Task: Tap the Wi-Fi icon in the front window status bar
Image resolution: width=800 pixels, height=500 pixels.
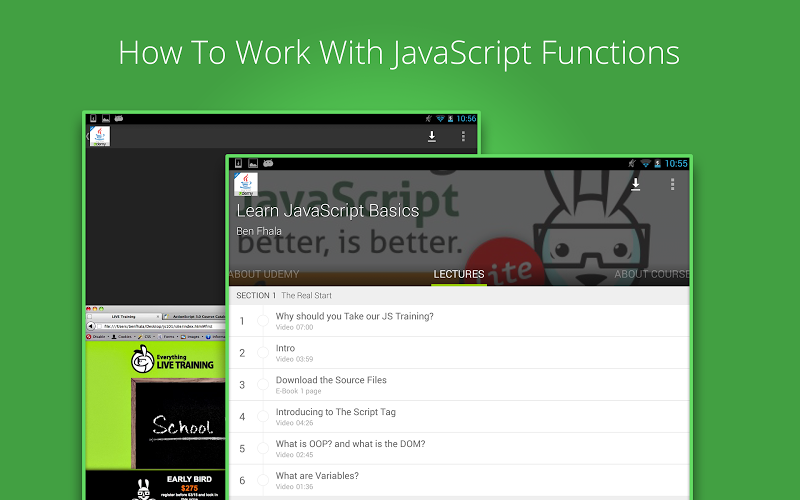Action: [645, 163]
